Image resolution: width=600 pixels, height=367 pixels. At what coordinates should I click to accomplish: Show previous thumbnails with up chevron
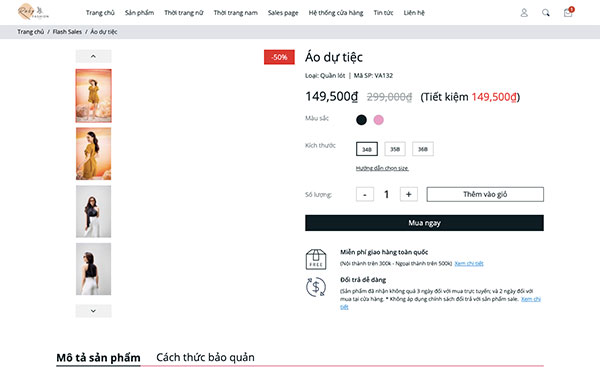(x=93, y=56)
